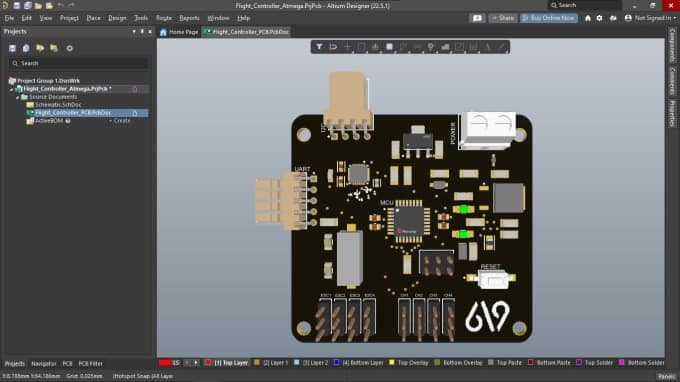Click the Share button
Screen dimensions: 680x382
(503, 18)
